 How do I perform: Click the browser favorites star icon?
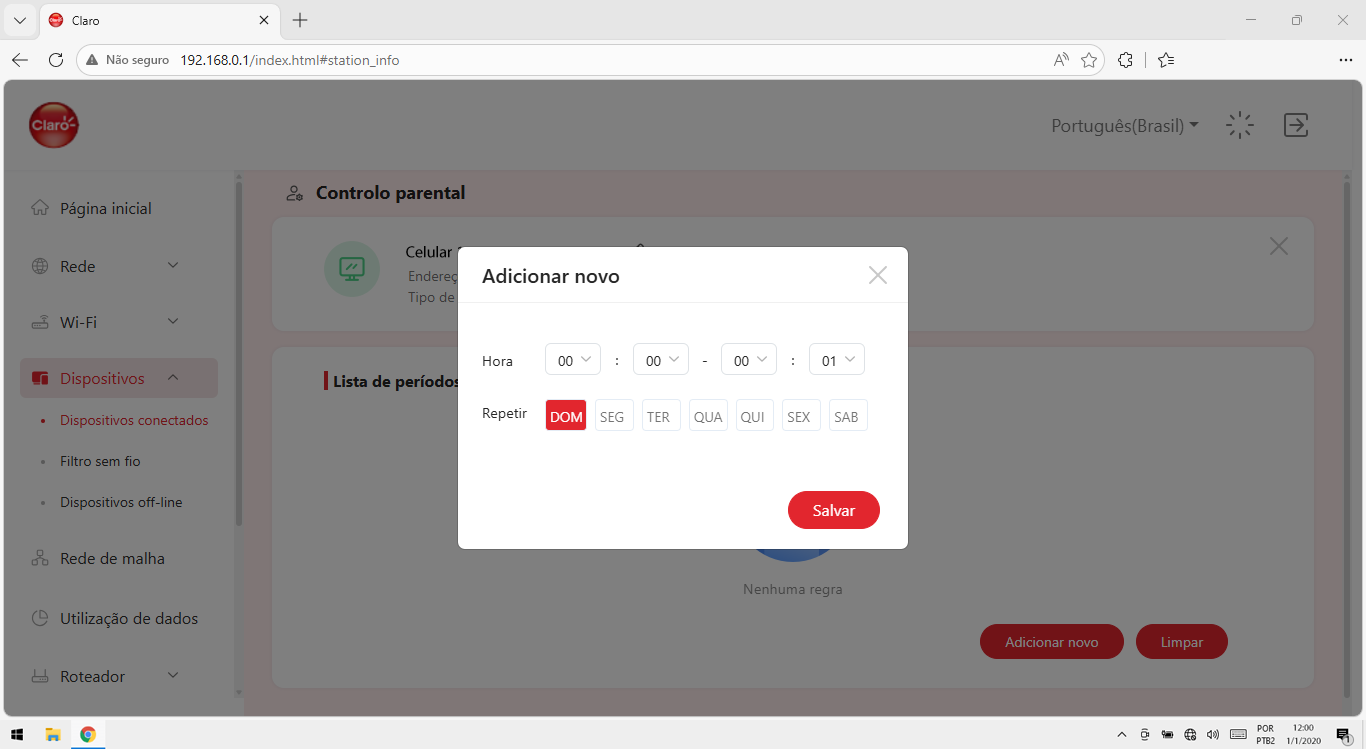point(1089,60)
